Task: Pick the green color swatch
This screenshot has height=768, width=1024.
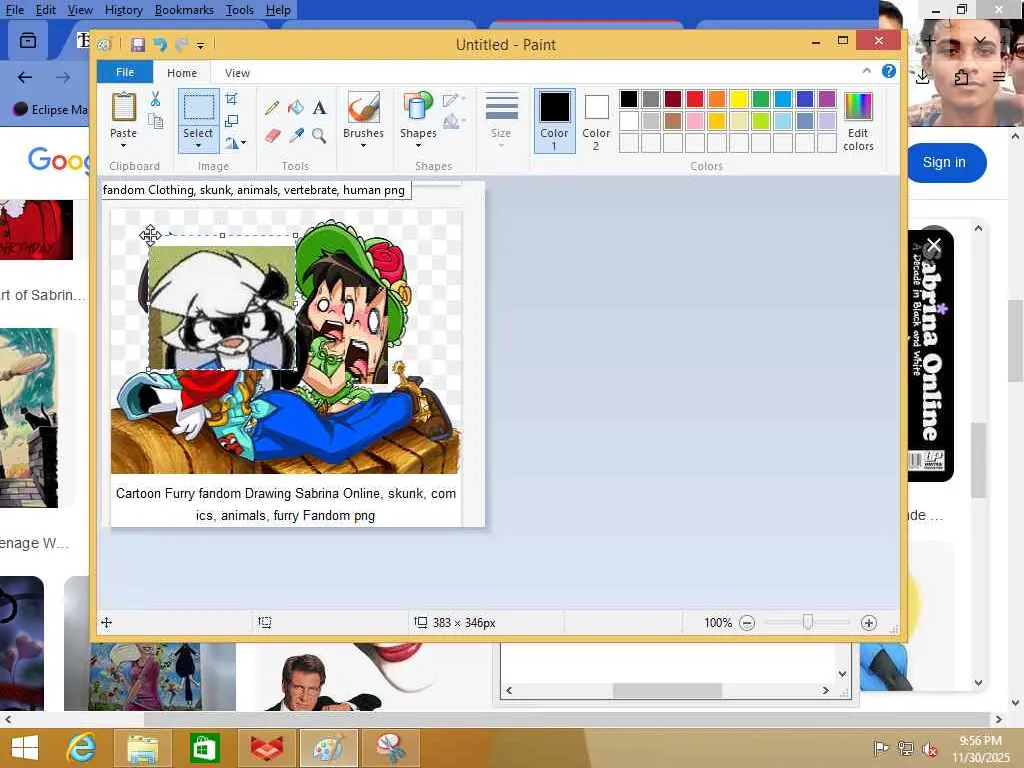Action: tap(761, 99)
